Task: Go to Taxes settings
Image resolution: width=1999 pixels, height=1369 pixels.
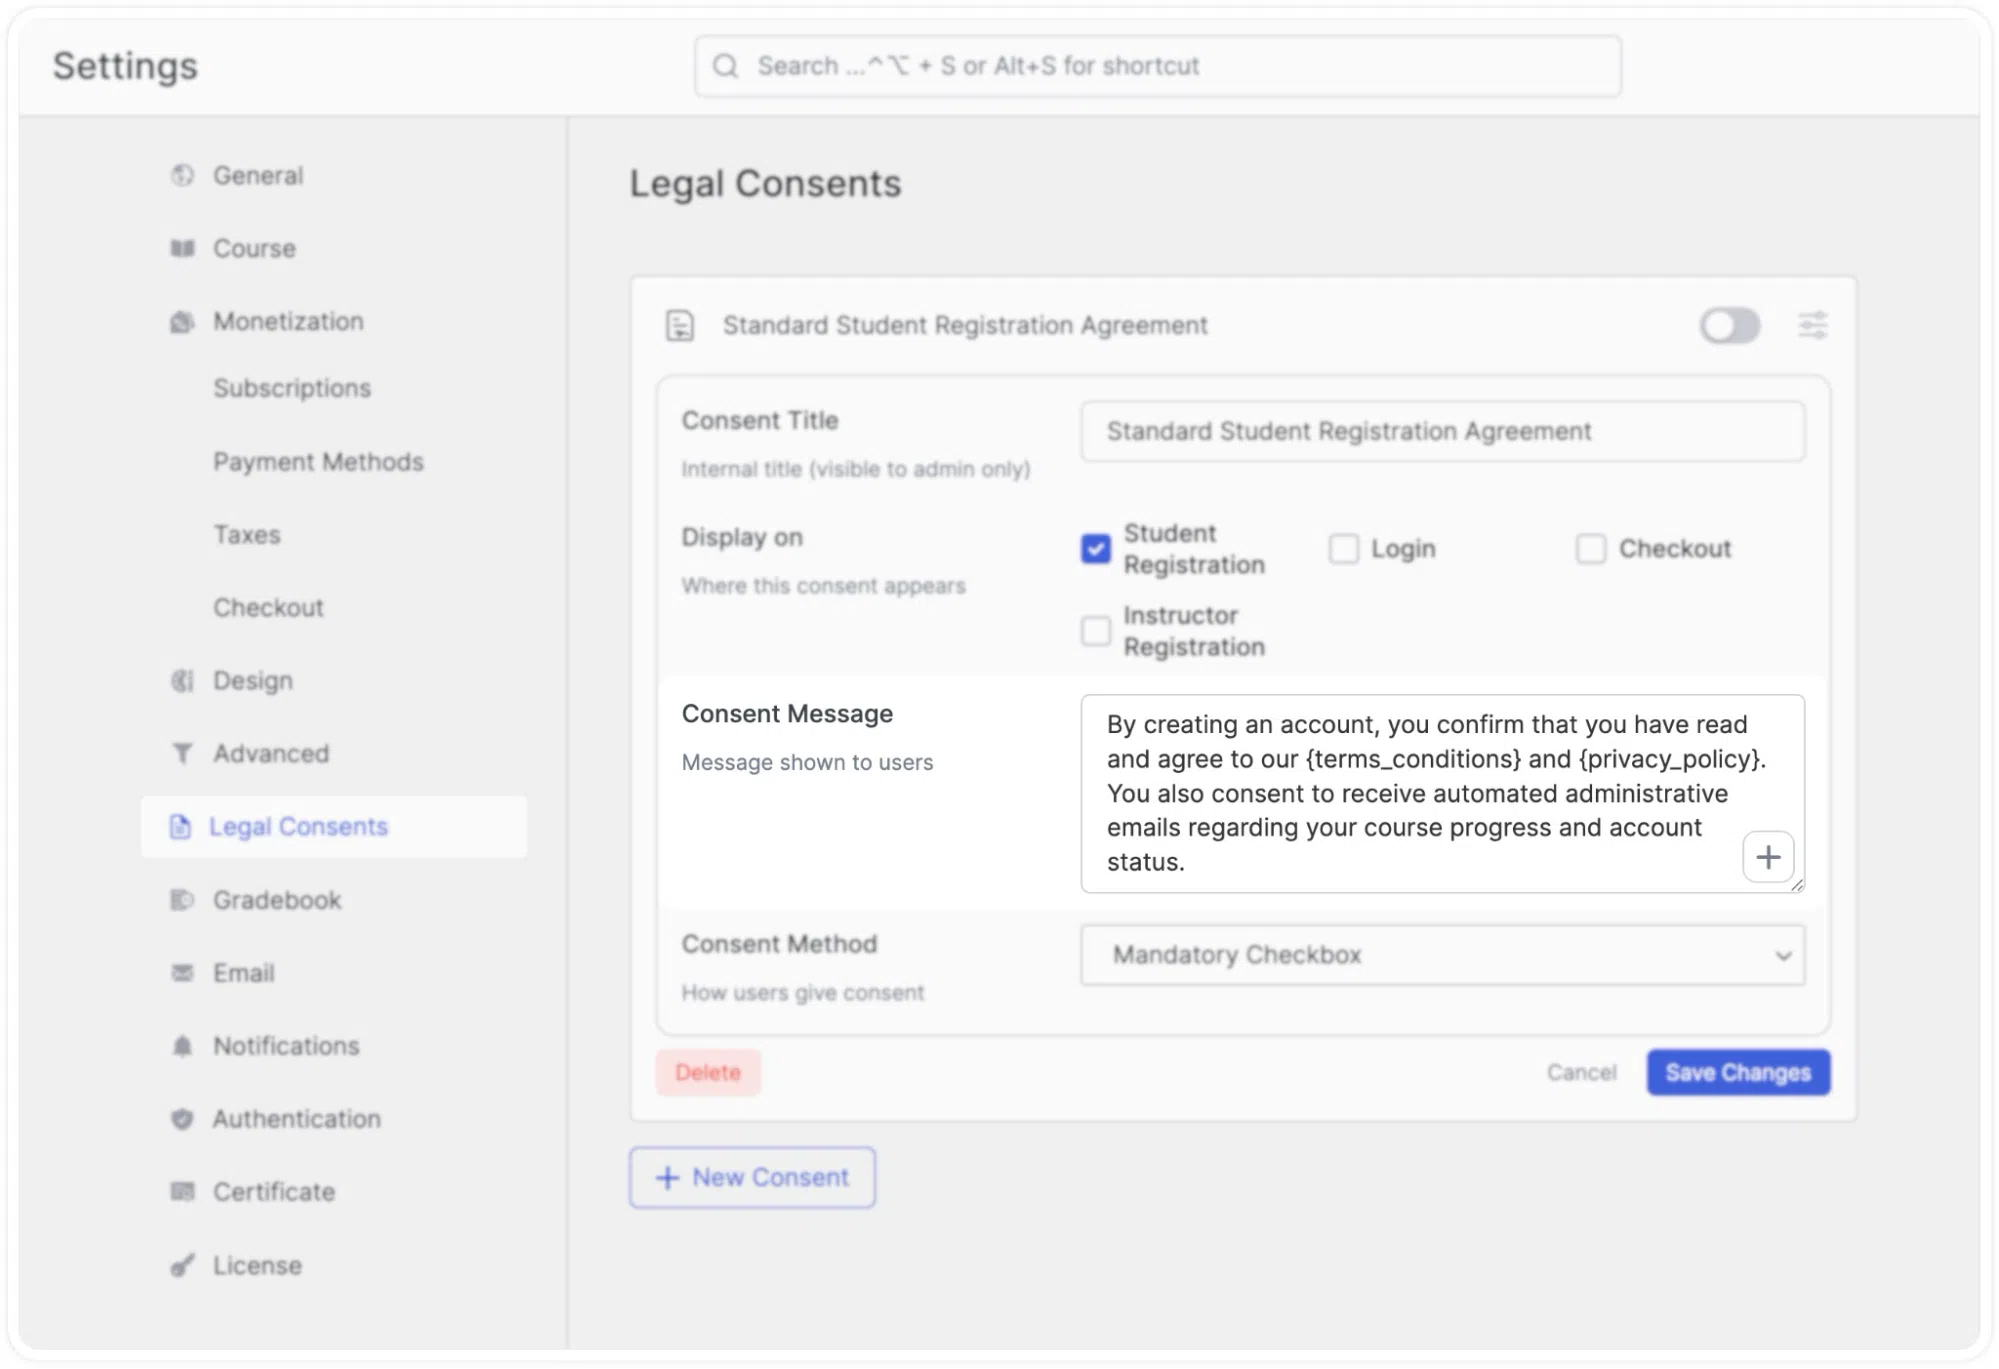Action: coord(247,534)
